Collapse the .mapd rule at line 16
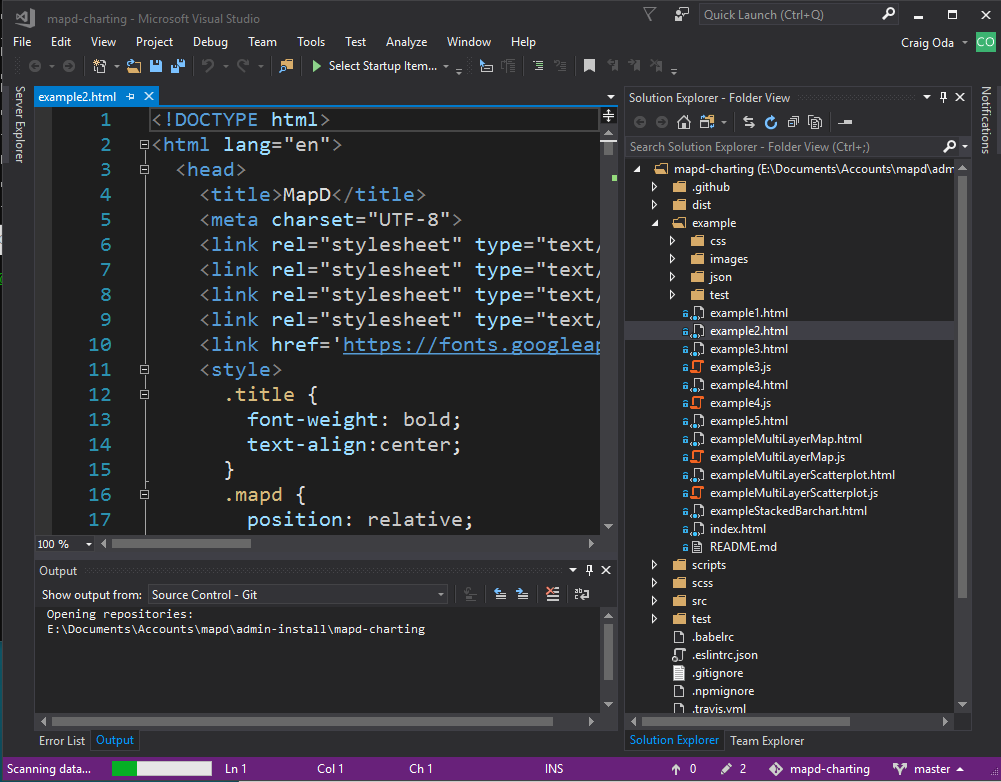Screen dimensions: 1001x782 [x=144, y=495]
